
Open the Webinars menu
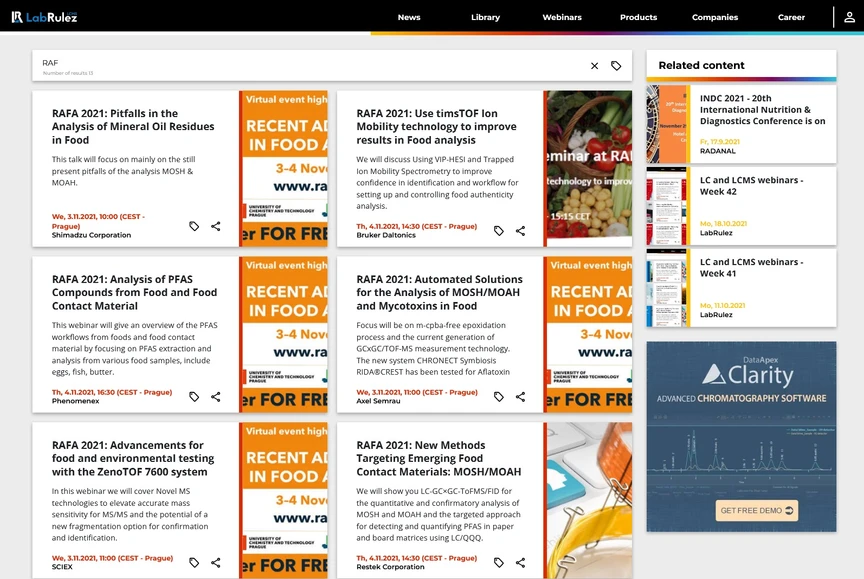[562, 17]
